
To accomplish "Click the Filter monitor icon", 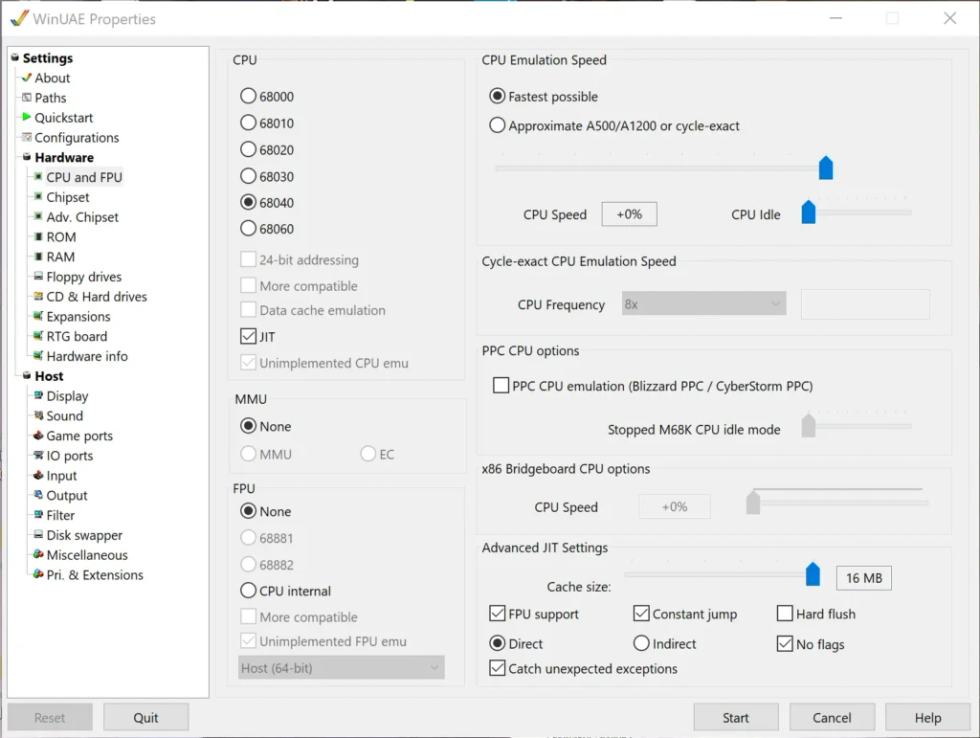I will tap(38, 515).
